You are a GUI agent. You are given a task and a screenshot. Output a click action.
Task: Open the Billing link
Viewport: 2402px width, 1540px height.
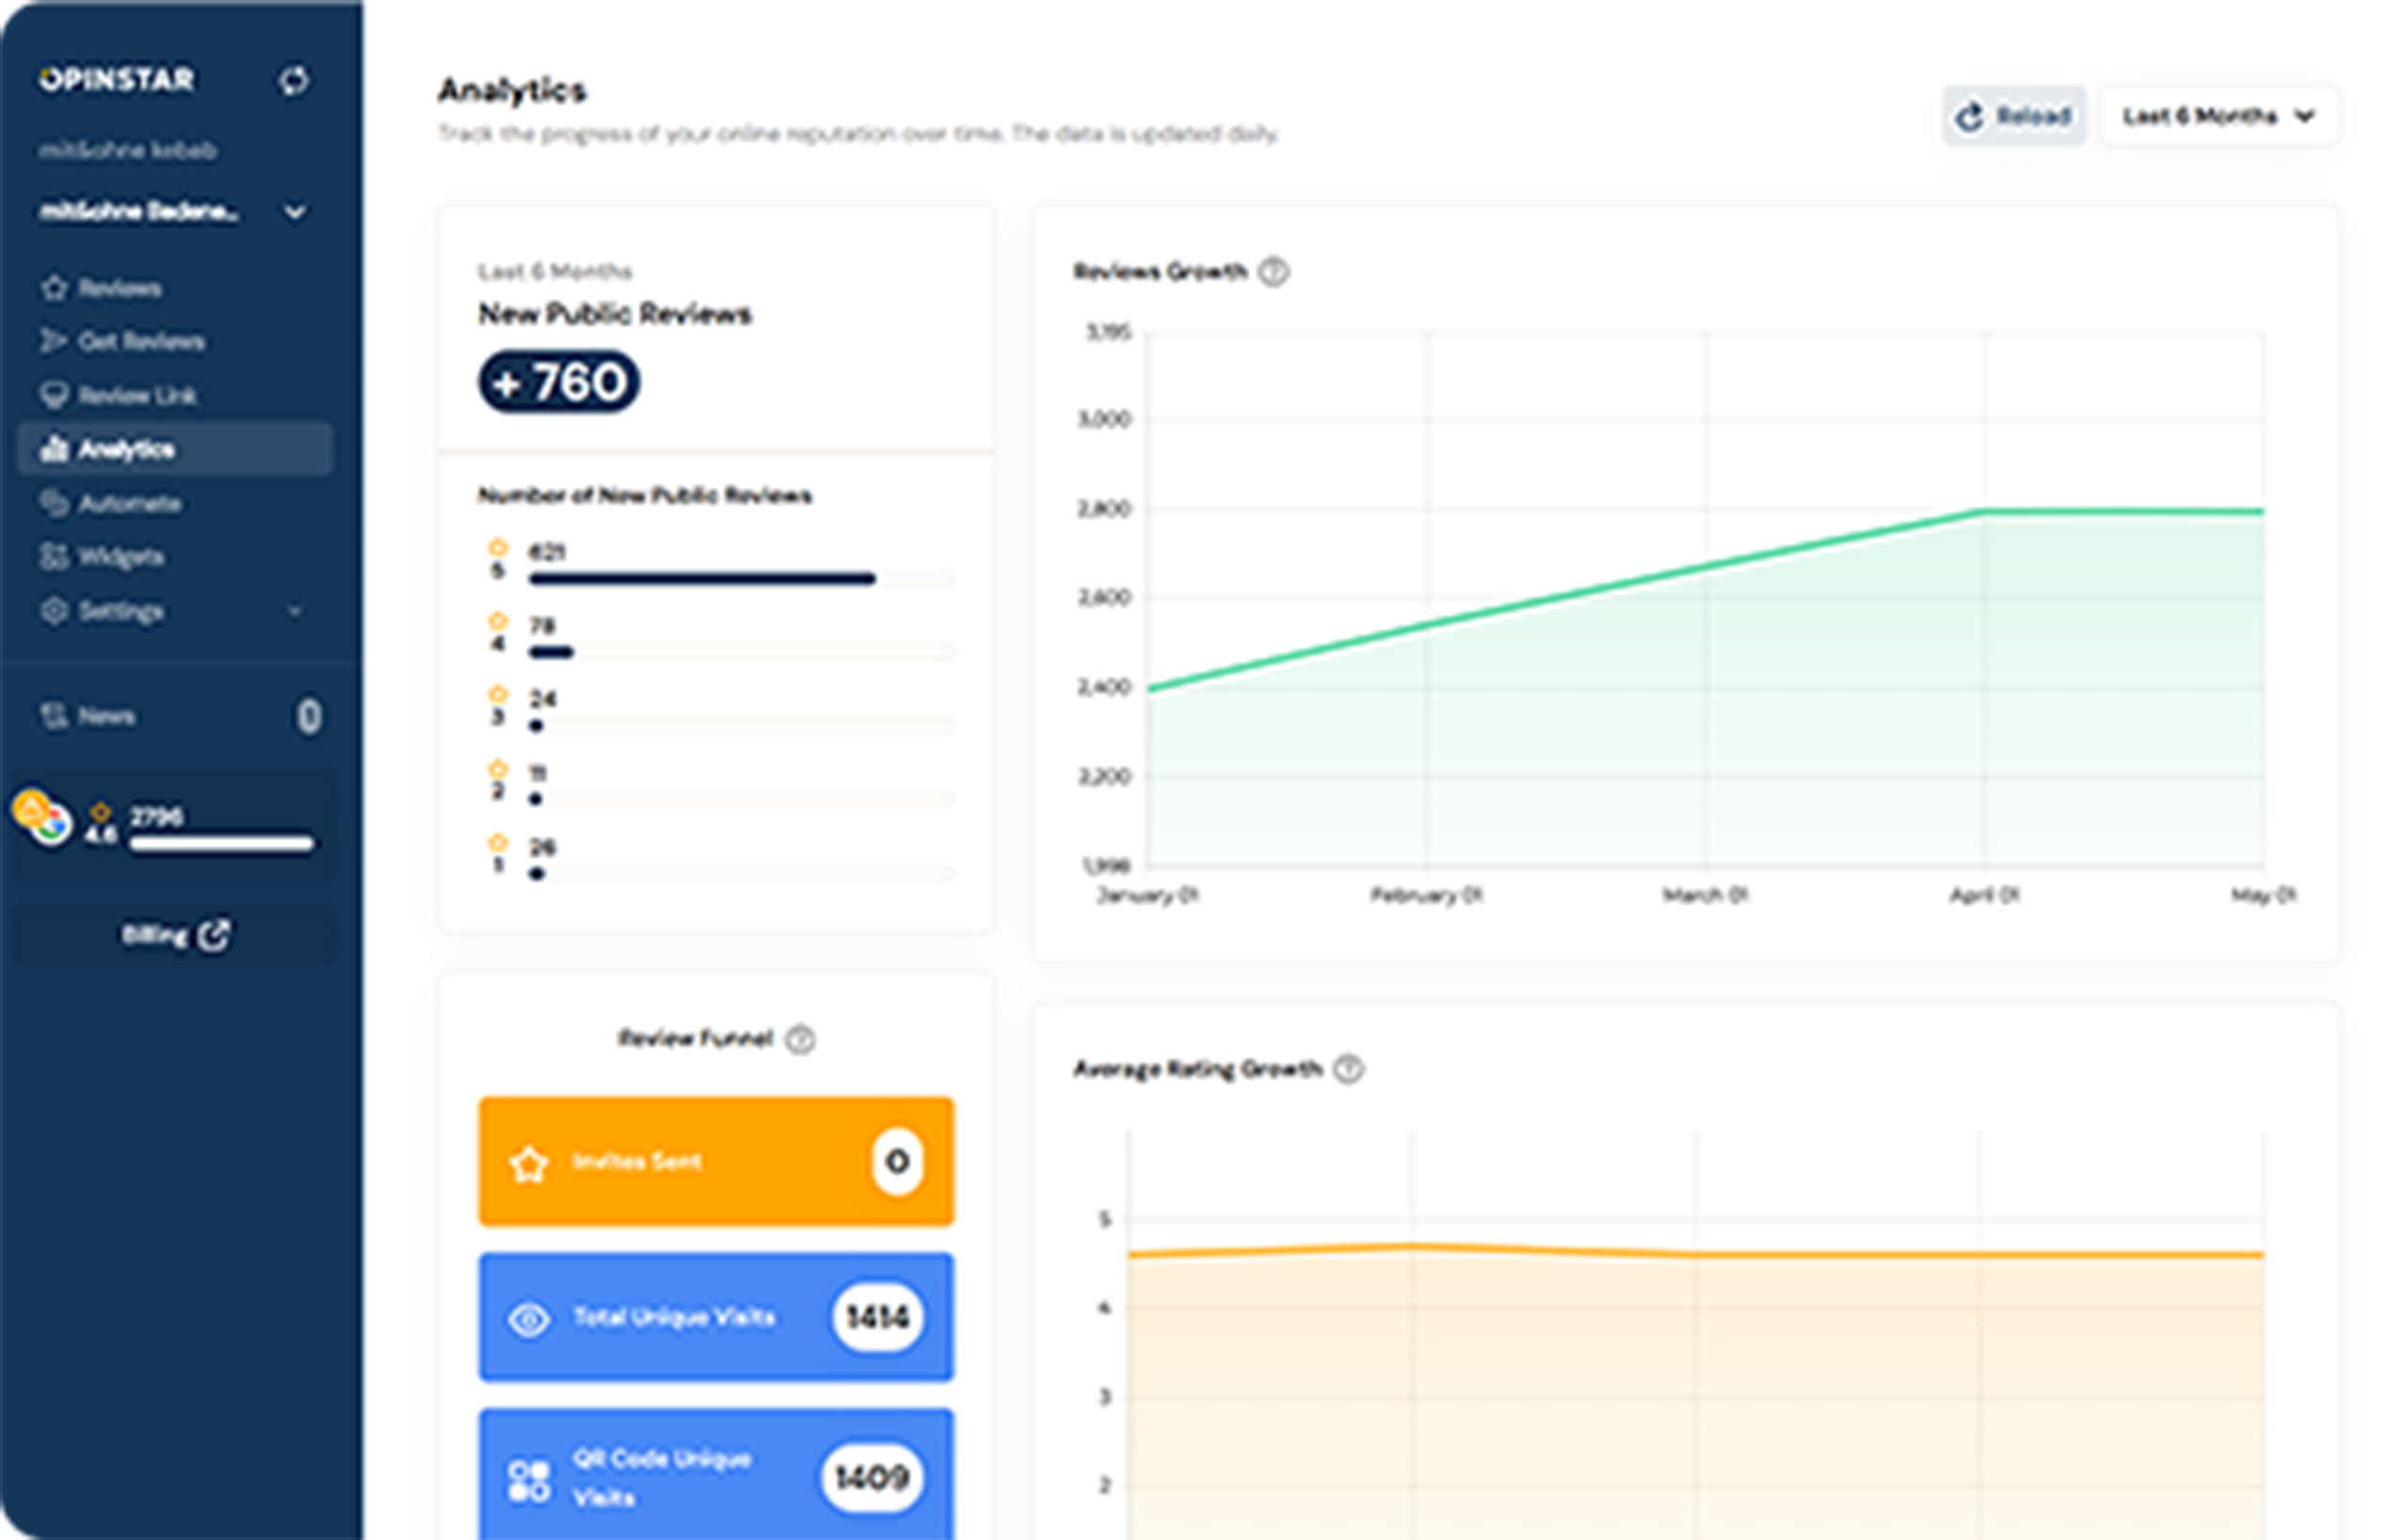[x=174, y=935]
